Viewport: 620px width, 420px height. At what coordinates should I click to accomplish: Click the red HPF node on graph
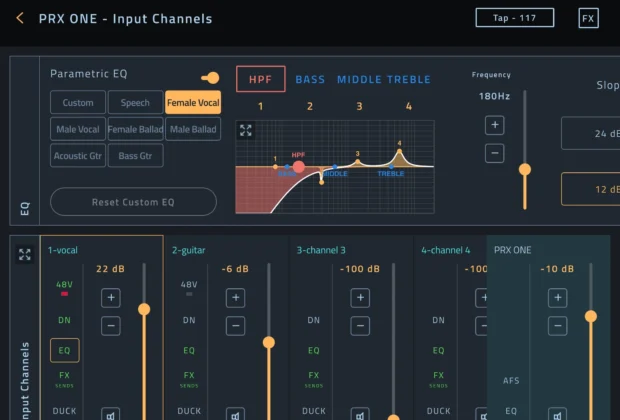[x=299, y=167]
